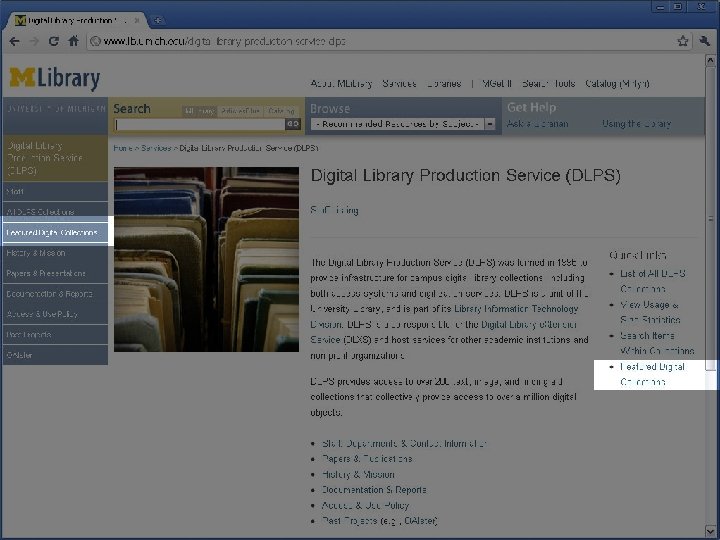Click Staff, Departments & Contact Information link
The image size is (720, 540).
[x=404, y=444]
